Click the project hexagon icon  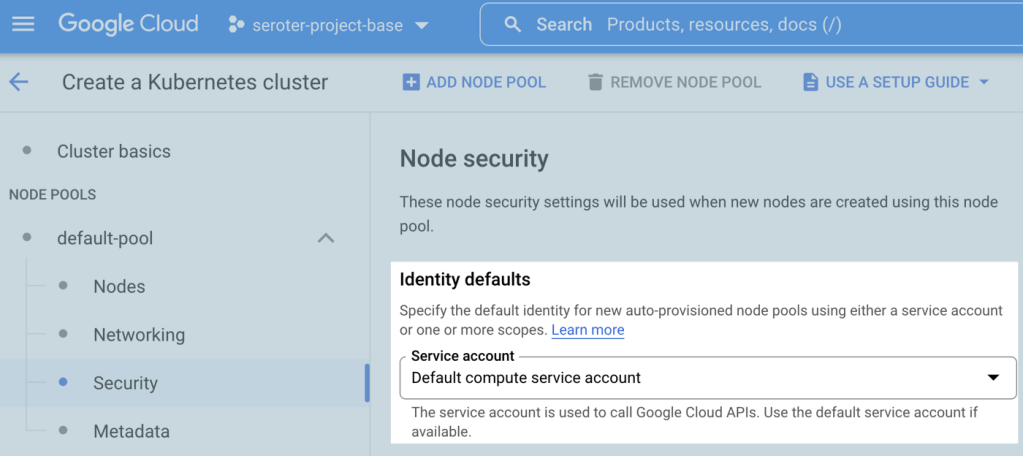(236, 24)
